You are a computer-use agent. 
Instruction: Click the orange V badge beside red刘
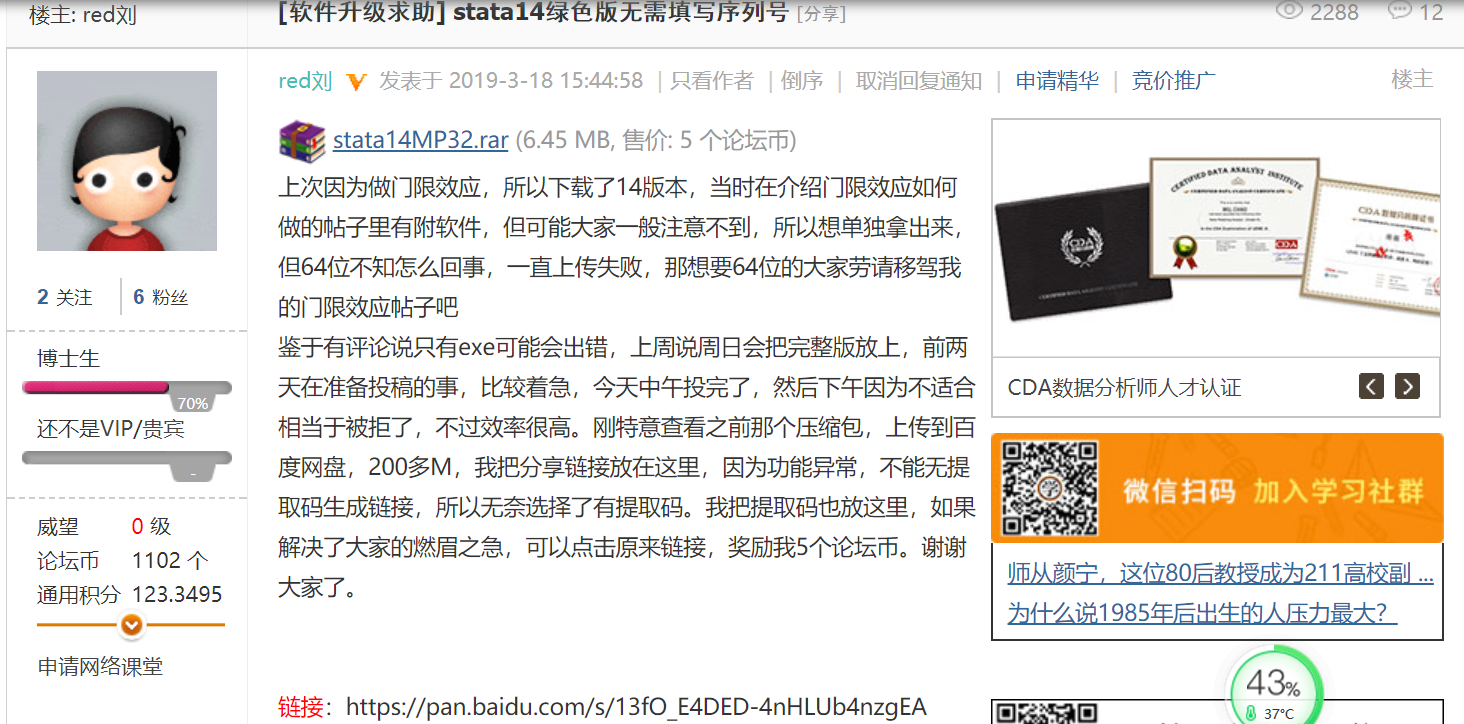(x=356, y=82)
